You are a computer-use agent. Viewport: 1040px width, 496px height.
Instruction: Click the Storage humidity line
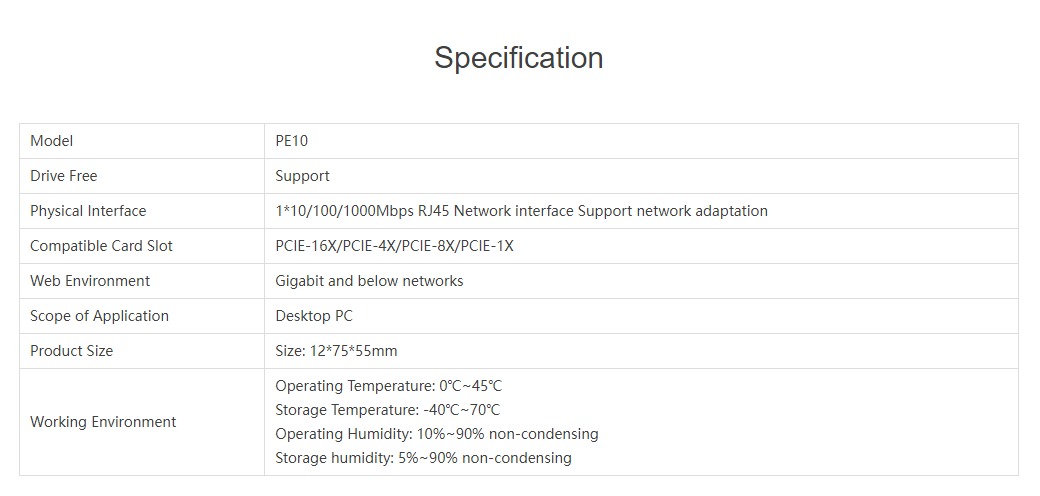coord(423,458)
